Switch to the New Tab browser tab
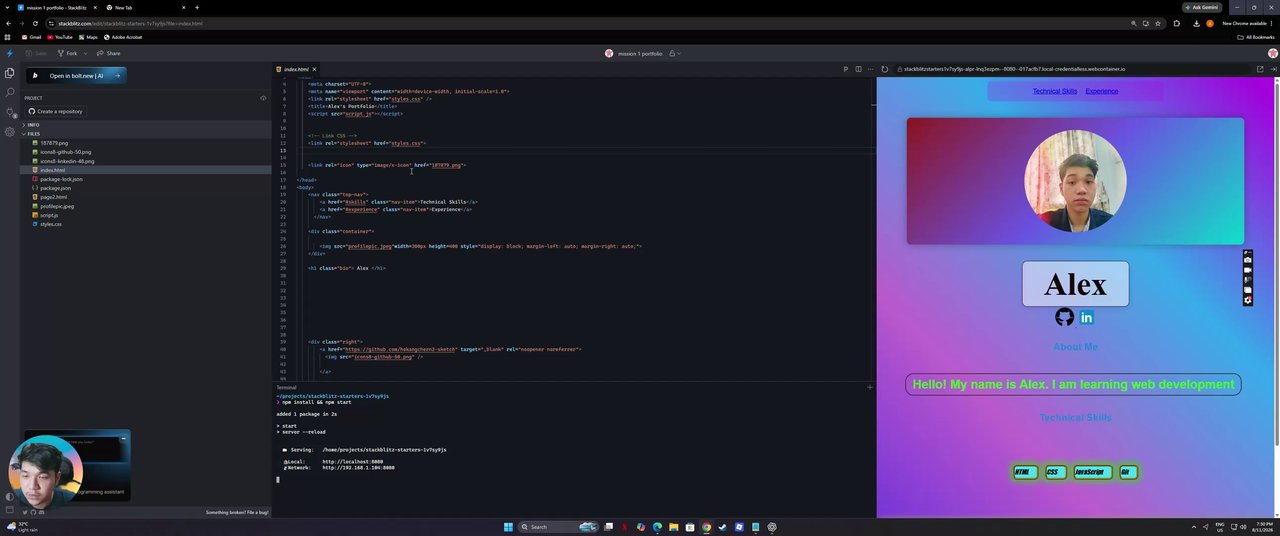Screen dimensions: 1280x536 coord(148,7)
